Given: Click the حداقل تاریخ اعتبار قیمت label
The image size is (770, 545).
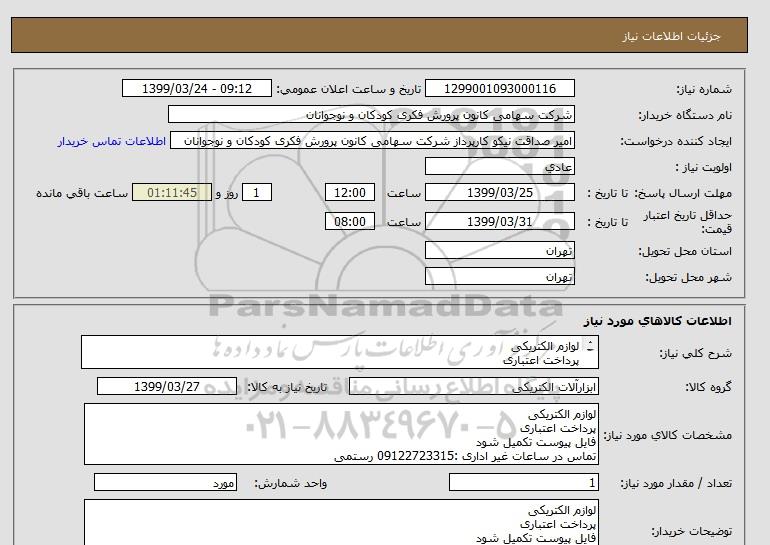Looking at the screenshot, I should 688,222.
